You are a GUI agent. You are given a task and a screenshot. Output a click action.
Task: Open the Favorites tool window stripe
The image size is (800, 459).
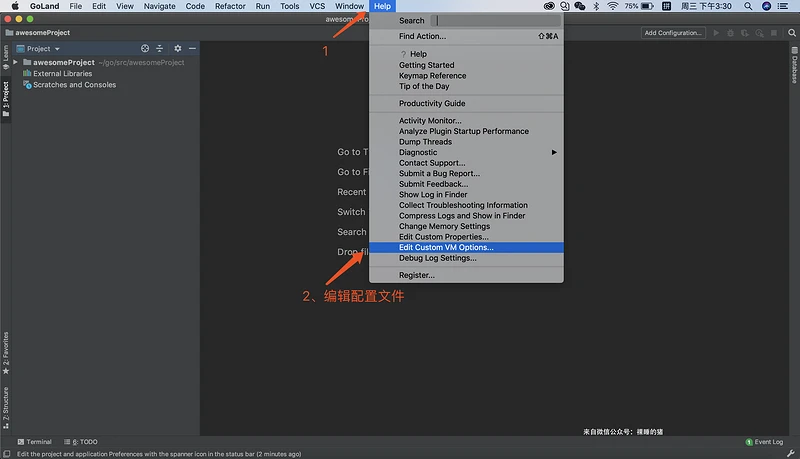click(x=6, y=353)
